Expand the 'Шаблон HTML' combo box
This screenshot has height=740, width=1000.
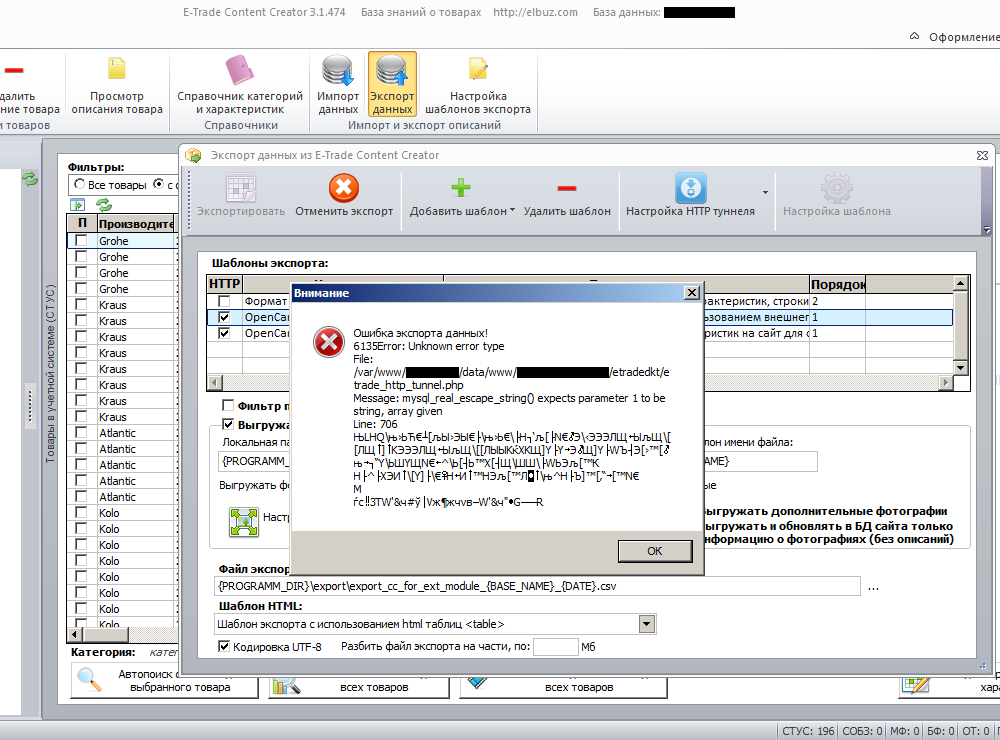[x=647, y=624]
